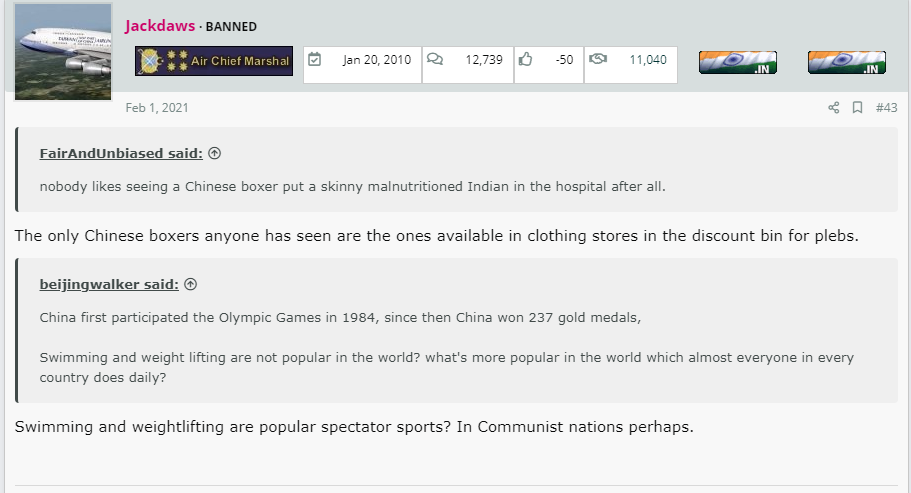This screenshot has height=493, width=911.
Task: Click the Air Chief Marshal rank badge
Action: pyautogui.click(x=214, y=61)
